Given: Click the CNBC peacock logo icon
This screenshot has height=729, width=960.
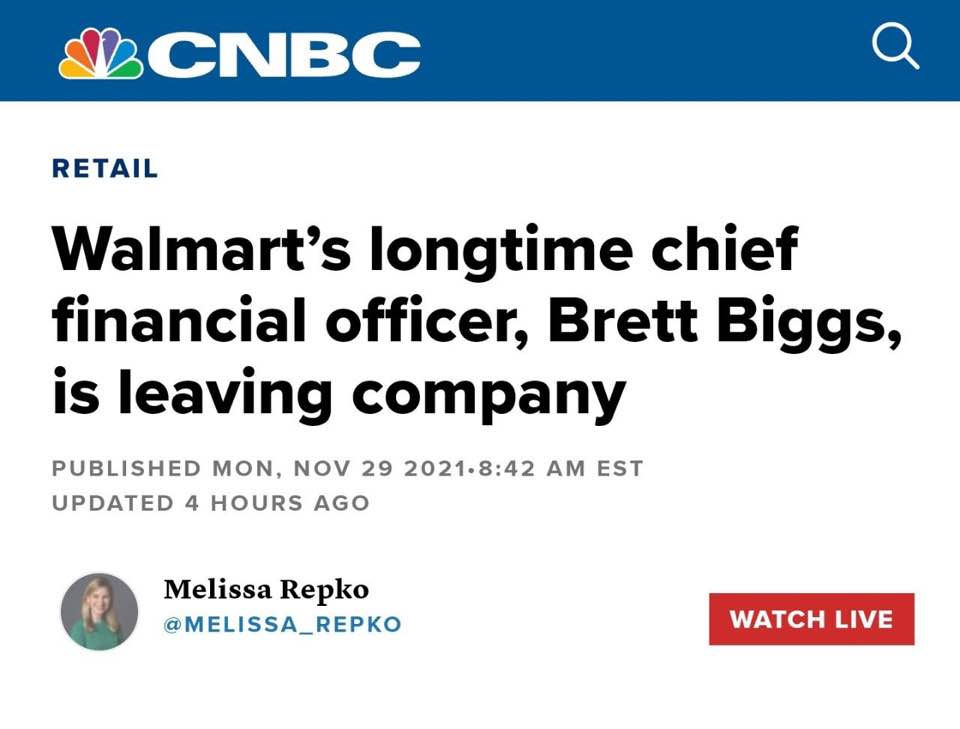Looking at the screenshot, I should [100, 52].
